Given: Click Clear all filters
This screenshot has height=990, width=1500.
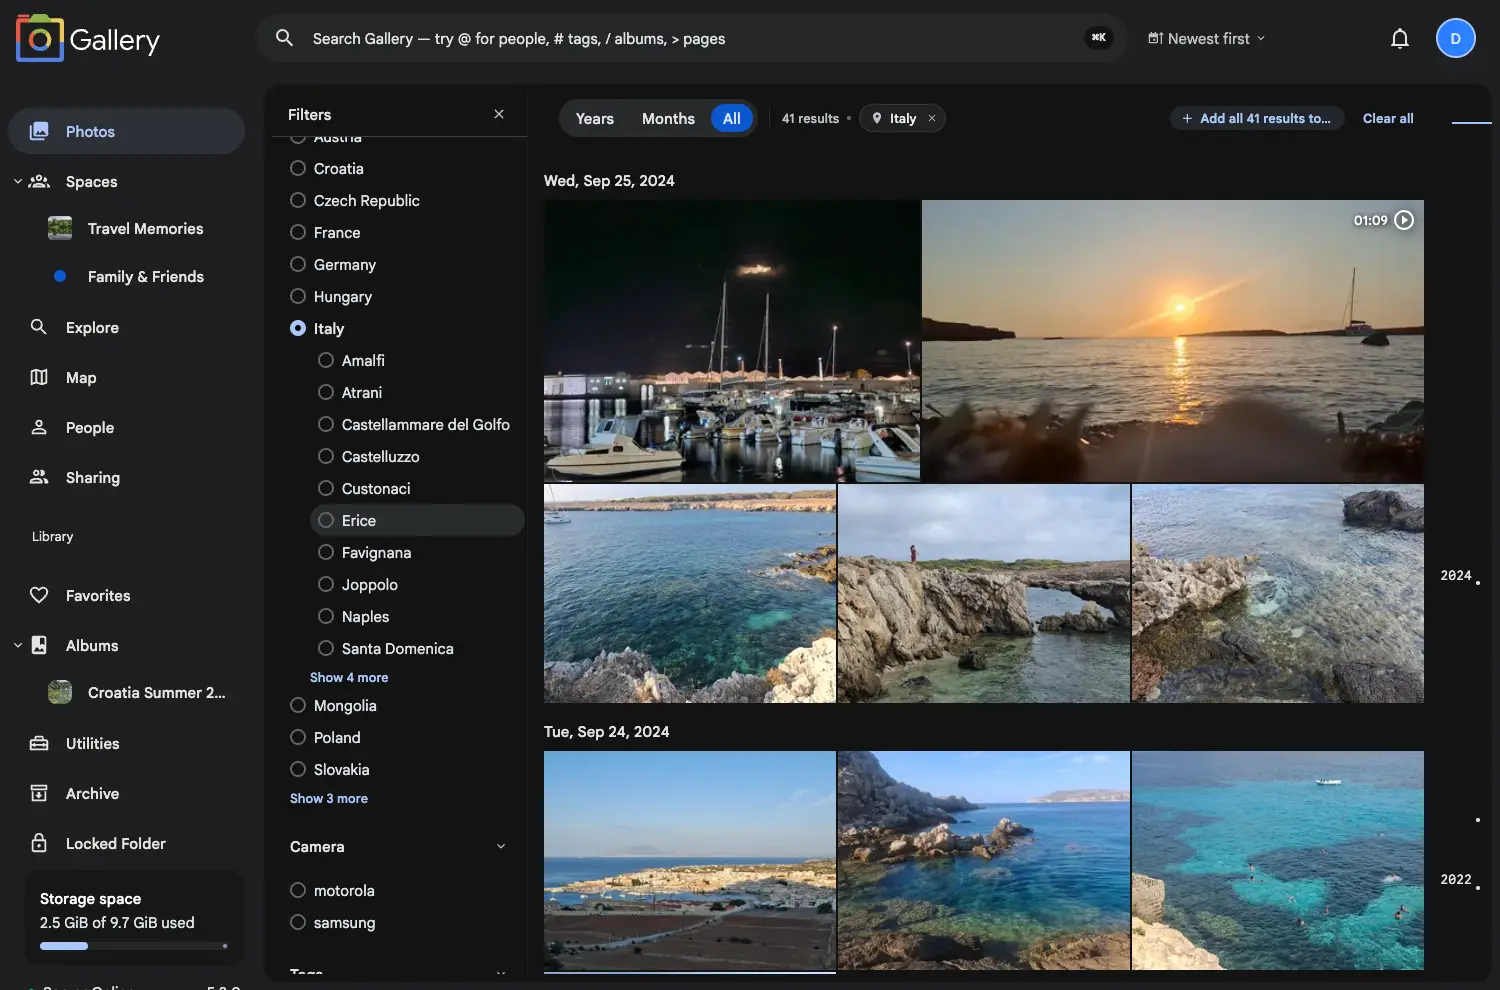Looking at the screenshot, I should (1388, 118).
